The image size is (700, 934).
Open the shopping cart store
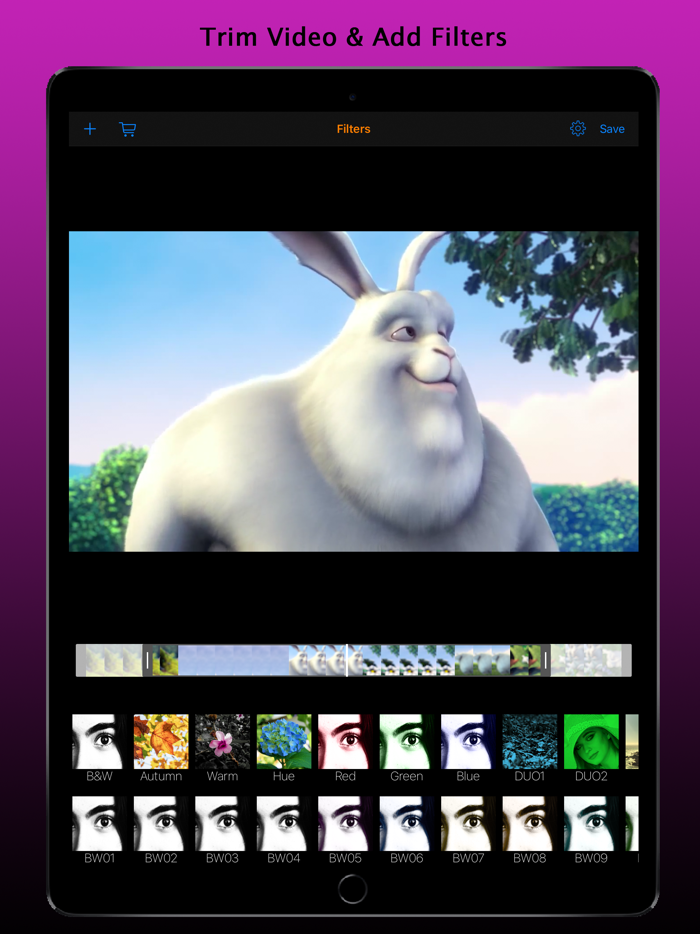(127, 129)
